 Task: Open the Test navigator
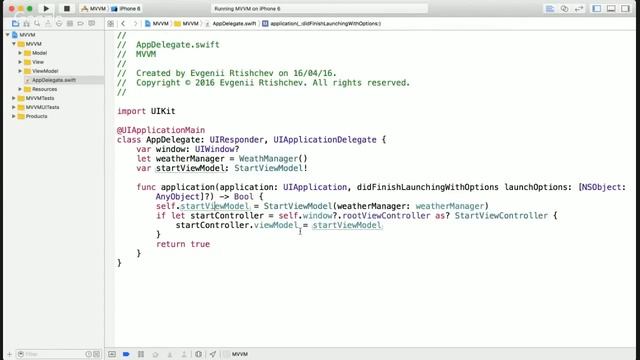(x=59, y=24)
